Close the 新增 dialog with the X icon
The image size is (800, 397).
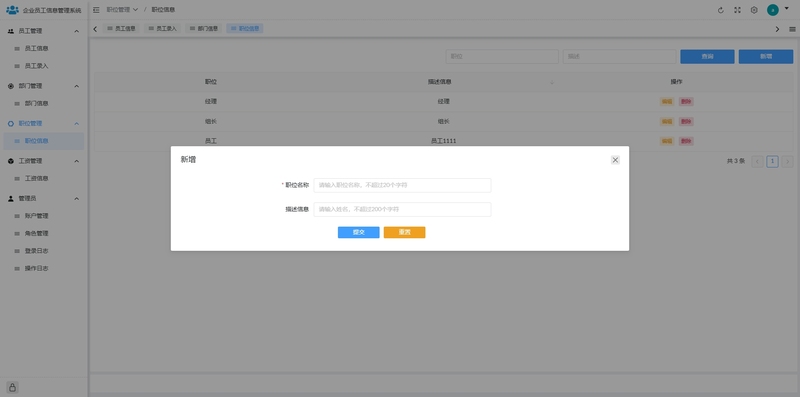(x=615, y=160)
